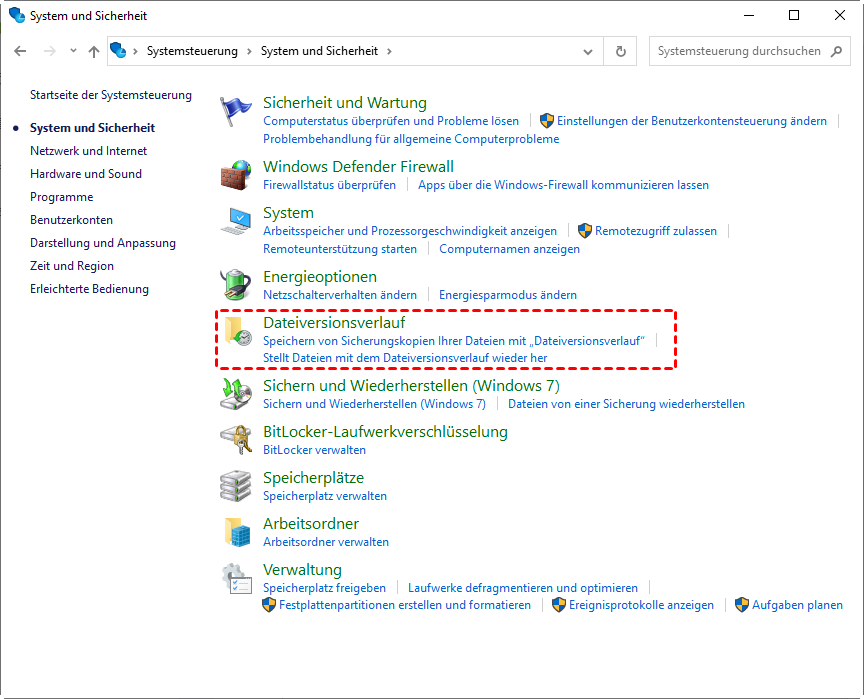
Task: Click the Dateiversionsverlauf folder clock icon
Action: [237, 331]
